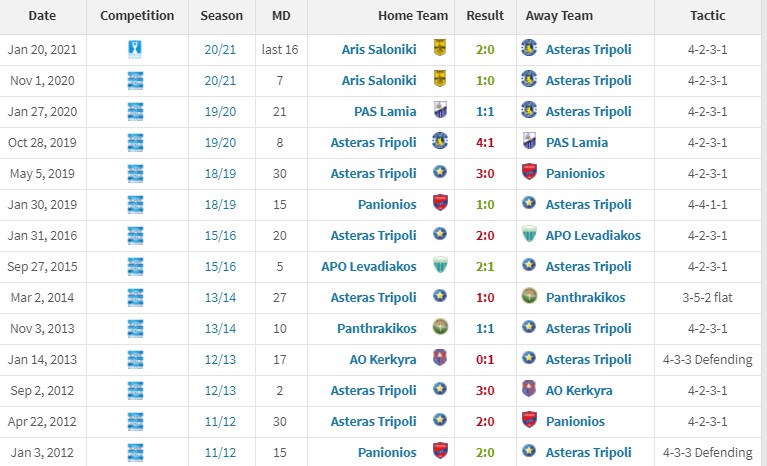Click APO Levadiakos away crest, Jan 31, 2016
Screen dimensions: 767x466
point(529,234)
